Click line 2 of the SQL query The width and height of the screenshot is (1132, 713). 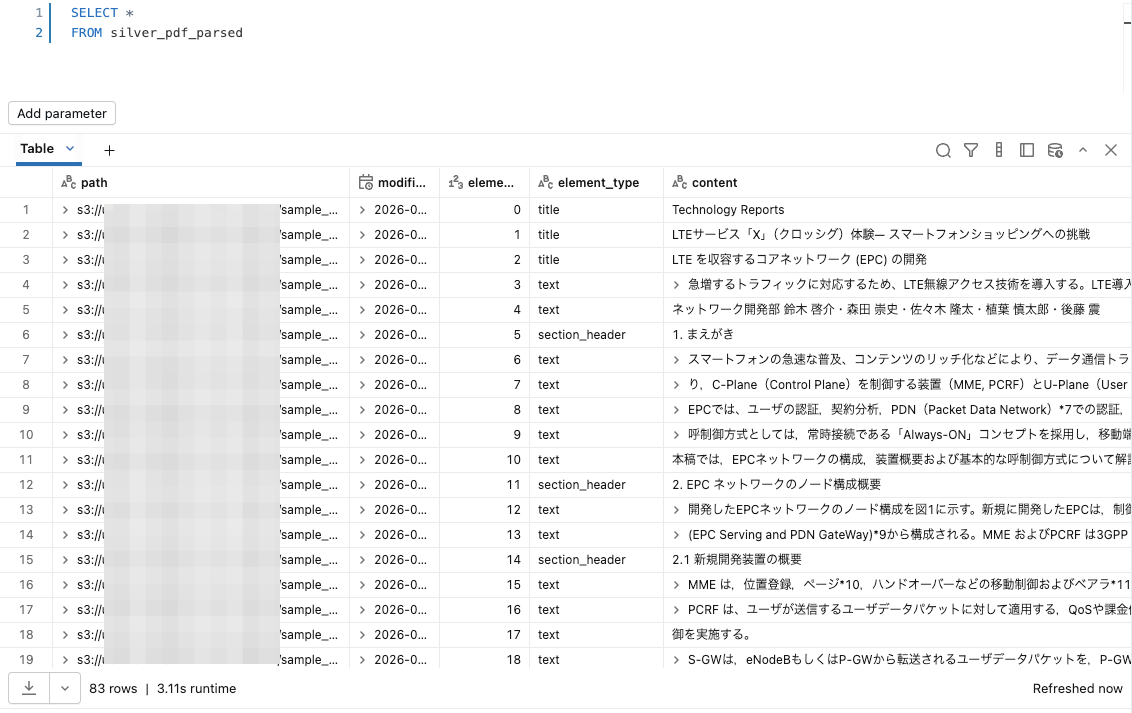coord(157,32)
